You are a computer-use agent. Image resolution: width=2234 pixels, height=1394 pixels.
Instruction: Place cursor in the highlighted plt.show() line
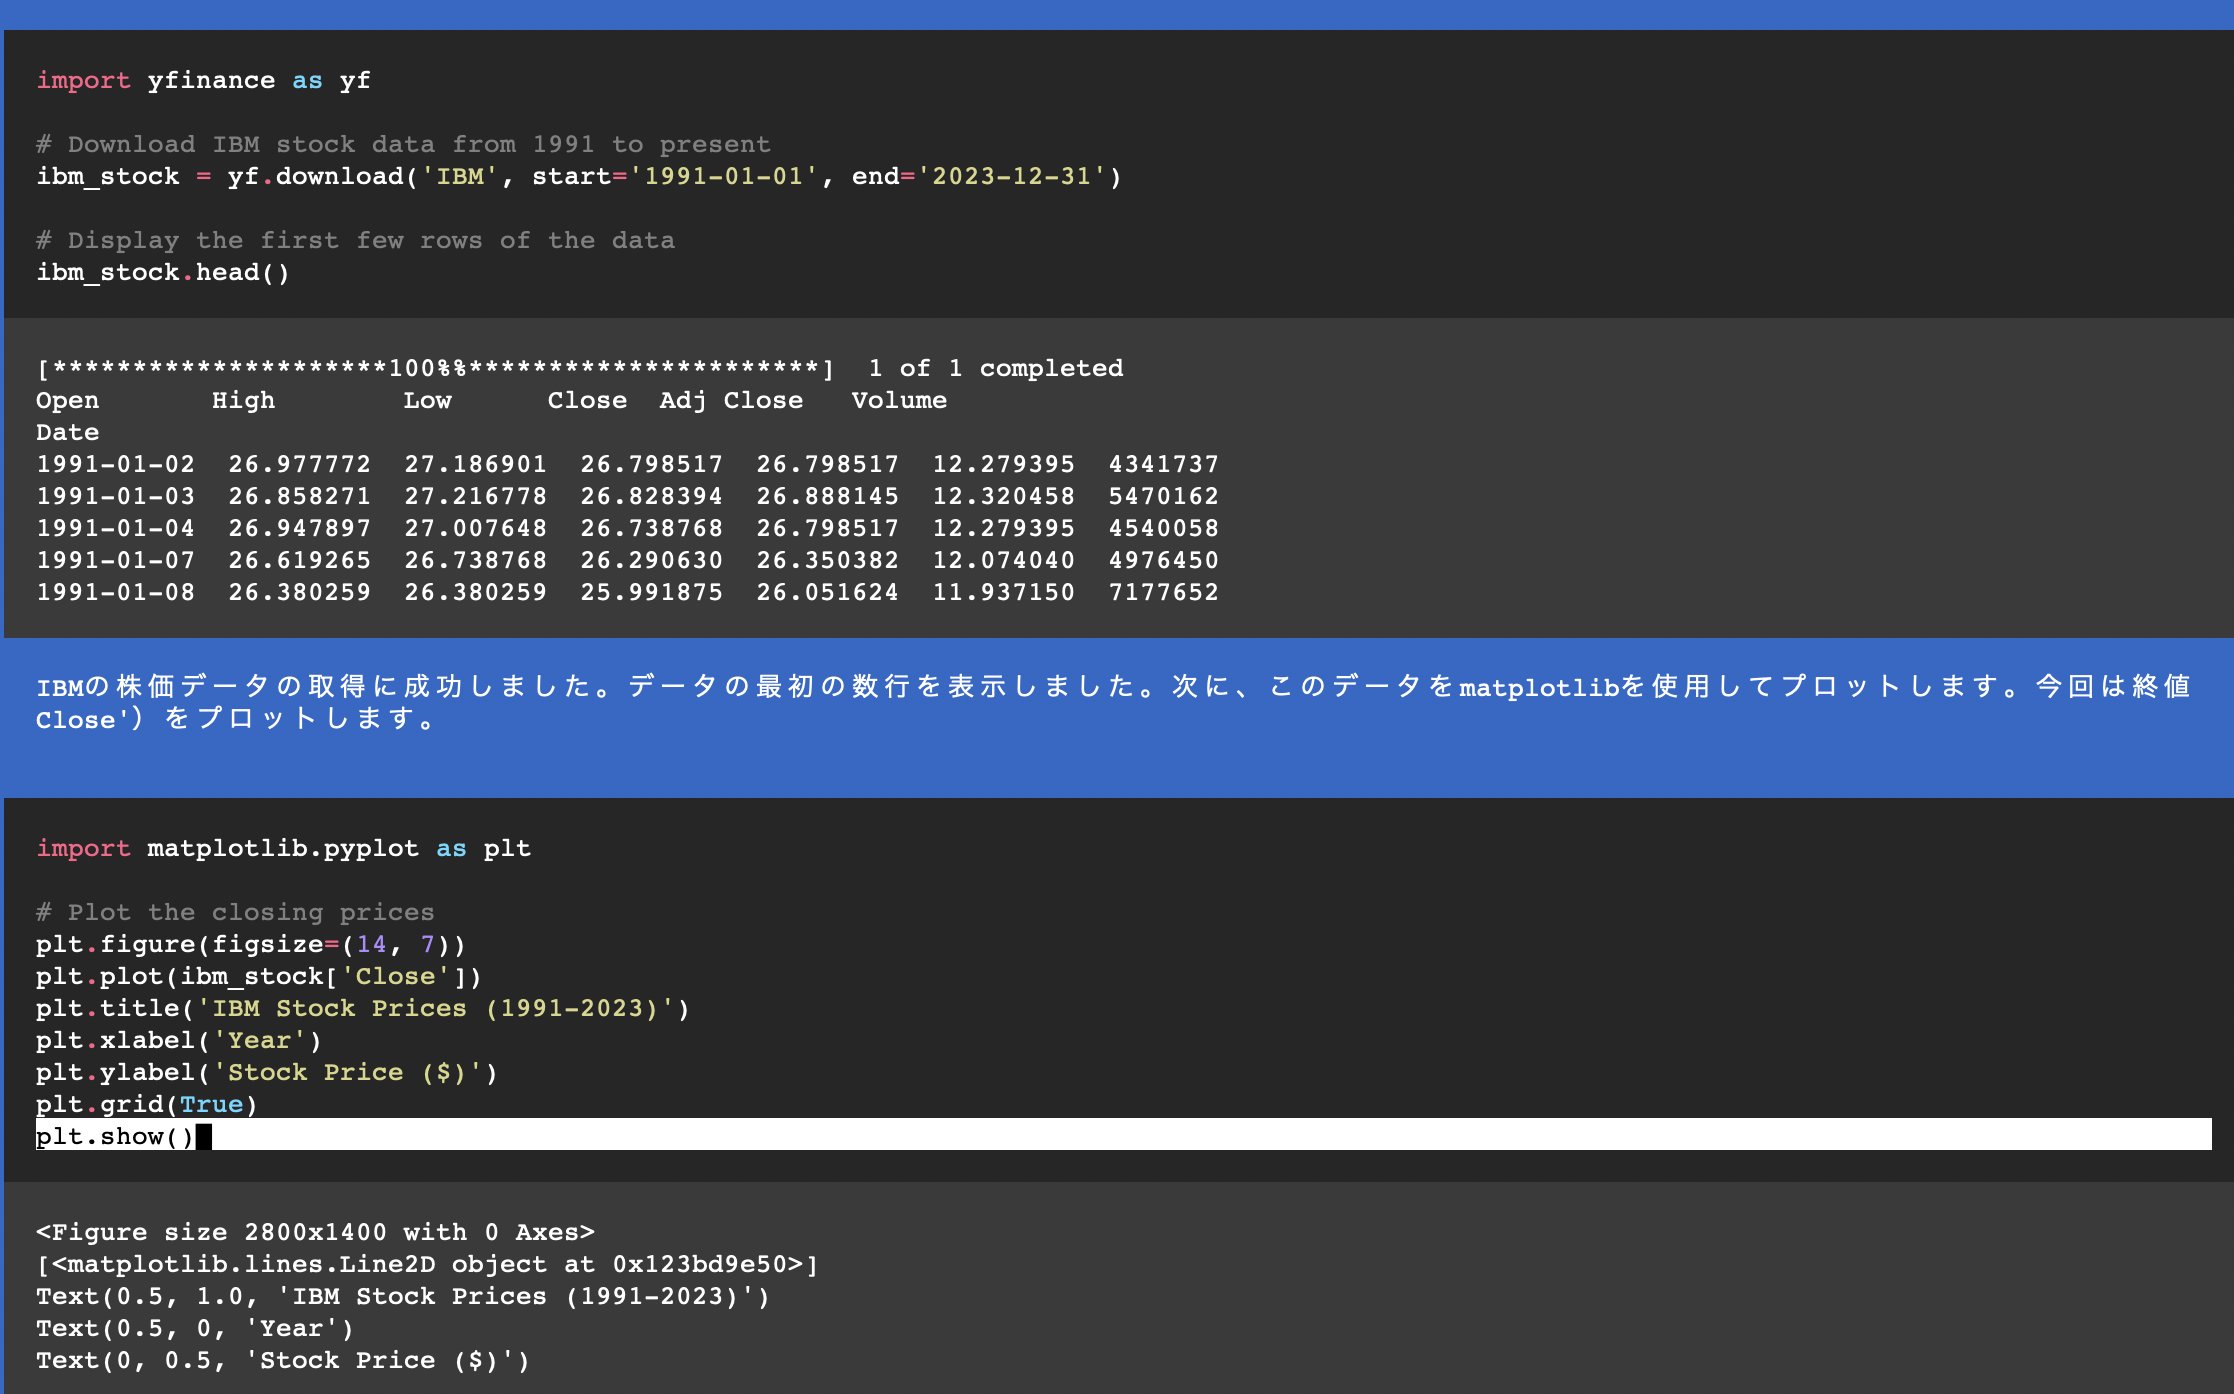click(x=115, y=1136)
